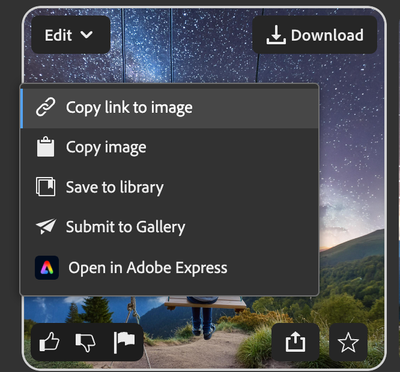
Task: Click the share icon button
Action: pos(295,342)
